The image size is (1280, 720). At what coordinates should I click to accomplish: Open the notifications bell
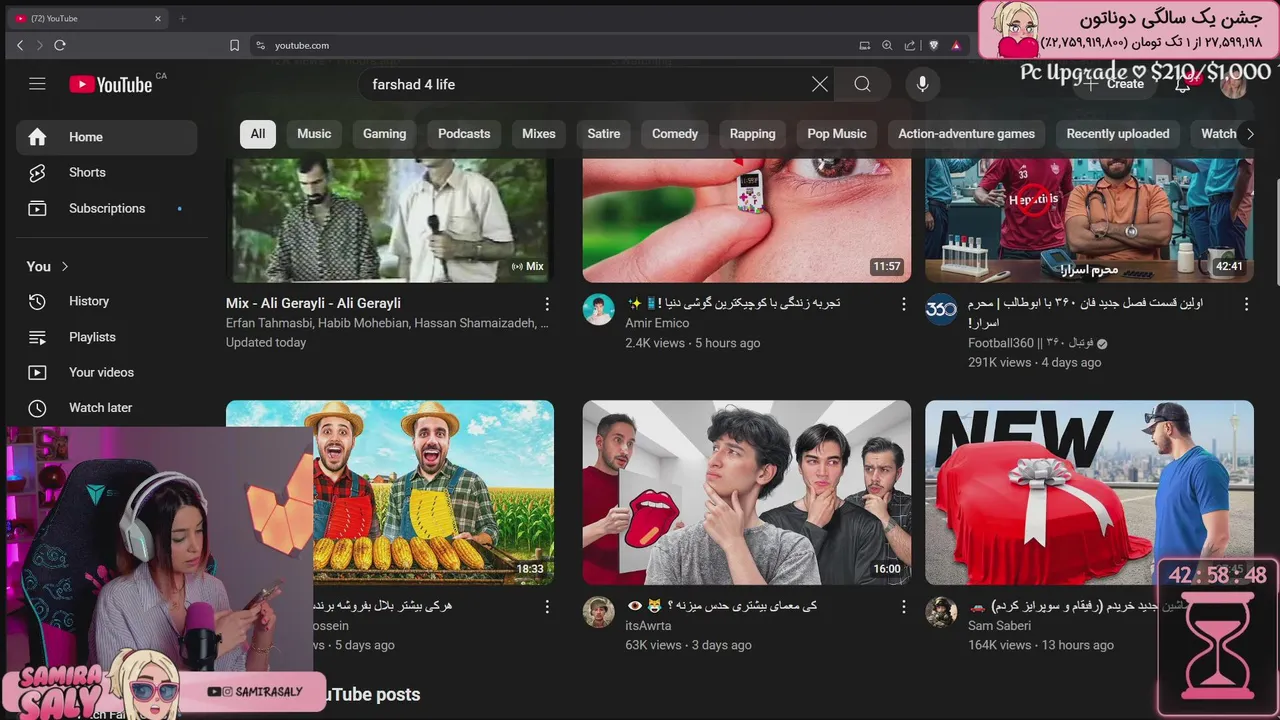[x=1183, y=84]
